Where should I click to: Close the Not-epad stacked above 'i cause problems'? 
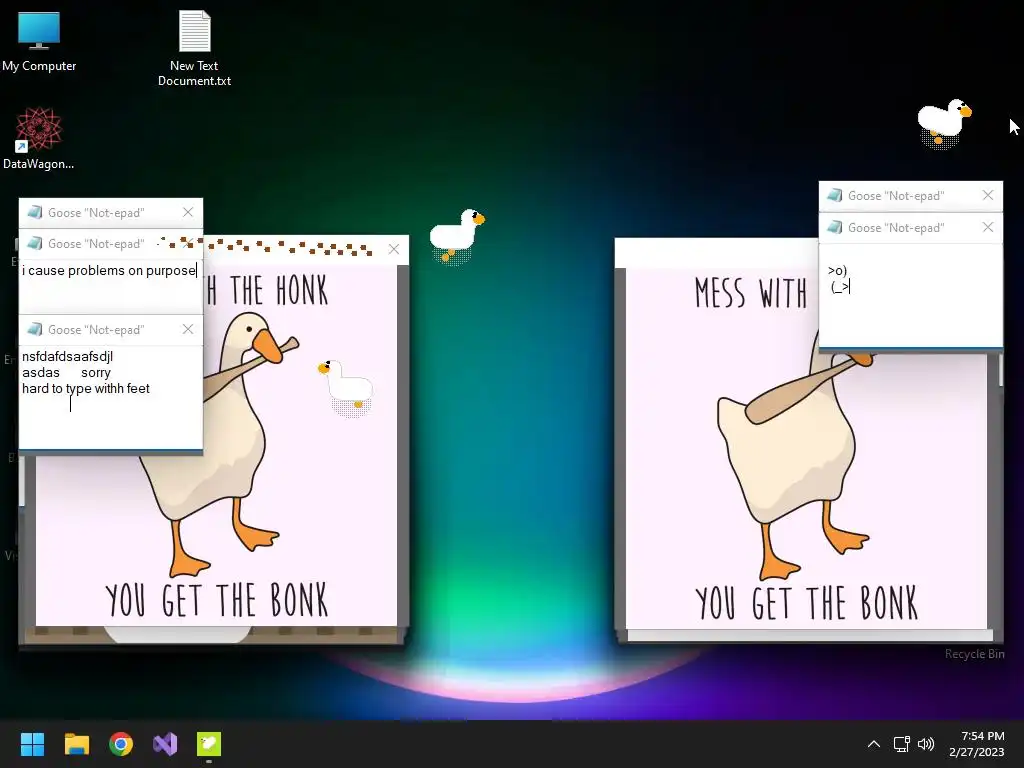pyautogui.click(x=188, y=212)
